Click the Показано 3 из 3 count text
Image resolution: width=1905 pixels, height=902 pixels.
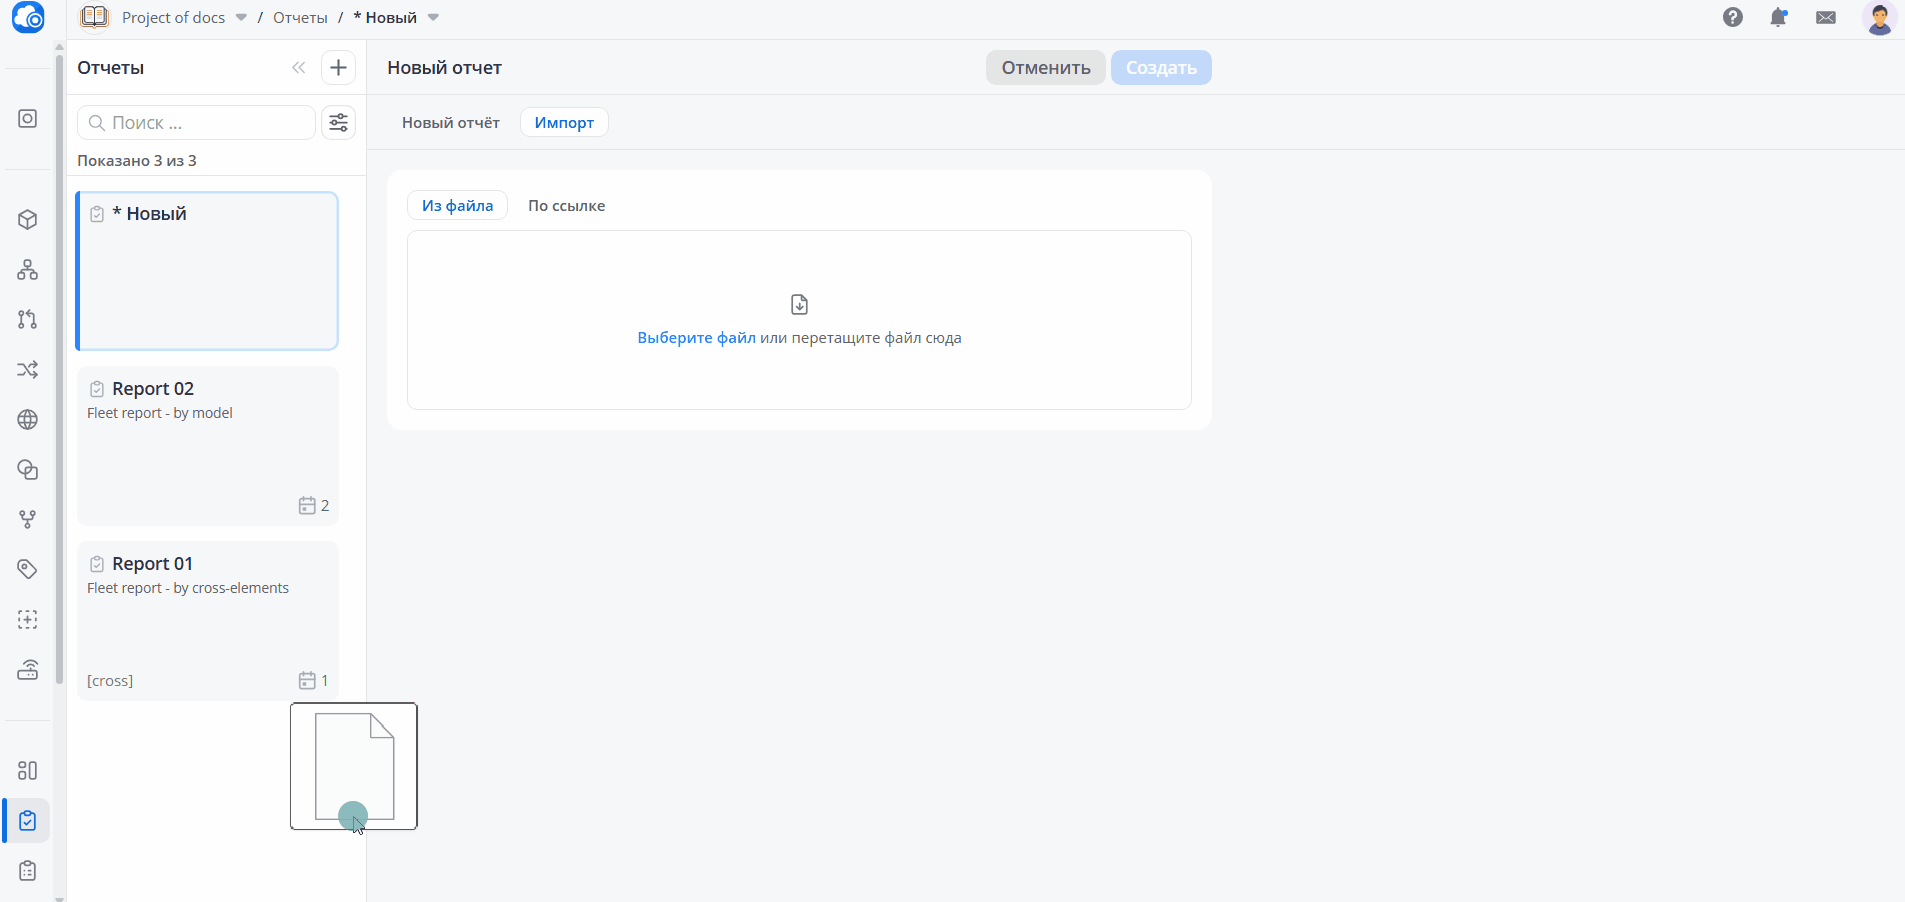point(137,161)
